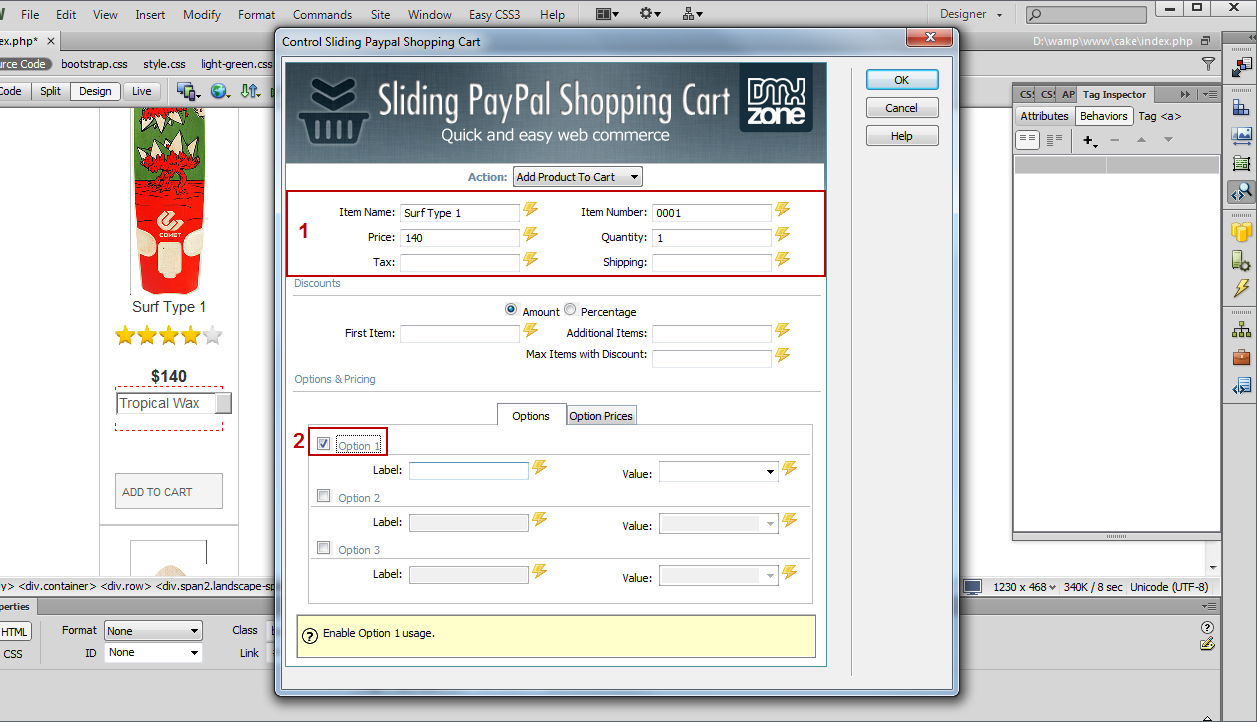Screen dimensions: 1257x722
Task: Toggle the Live view button
Action: (x=142, y=91)
